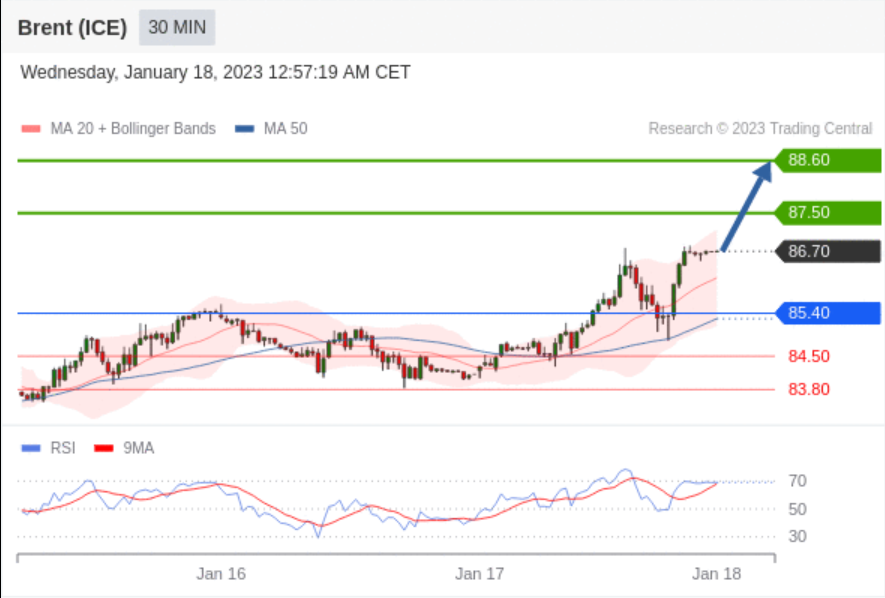Click the black 86.70 current price tag
Image resolution: width=885 pixels, height=598 pixels.
point(827,251)
